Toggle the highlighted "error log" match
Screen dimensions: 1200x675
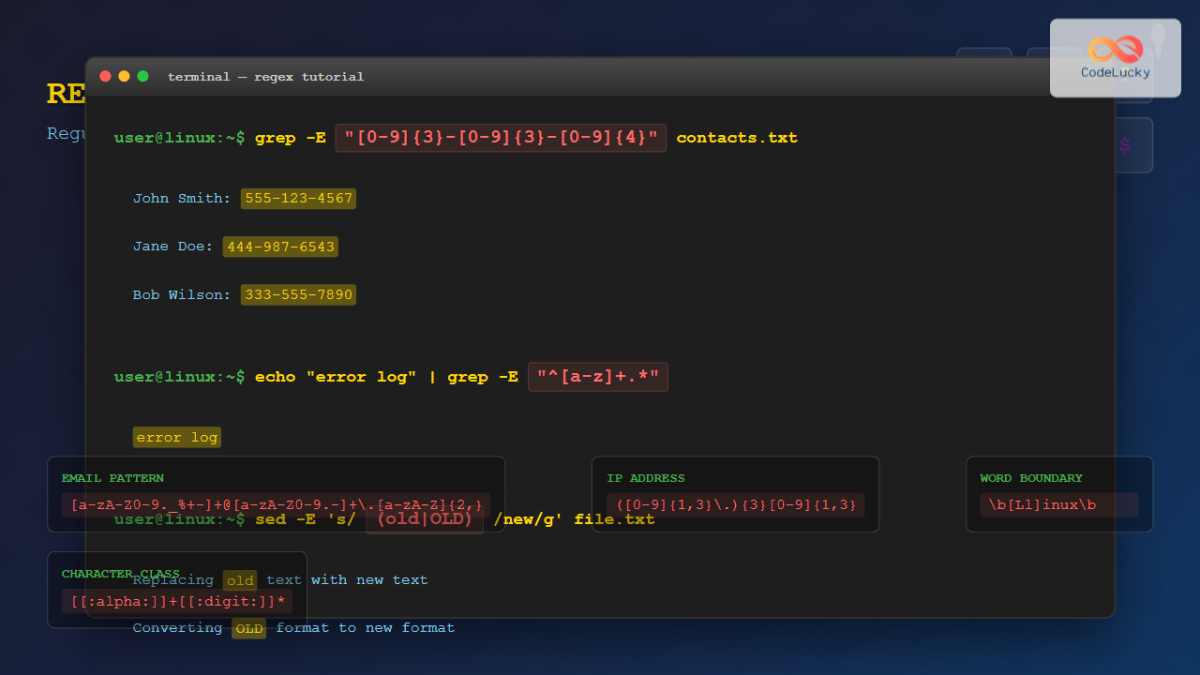pos(177,437)
